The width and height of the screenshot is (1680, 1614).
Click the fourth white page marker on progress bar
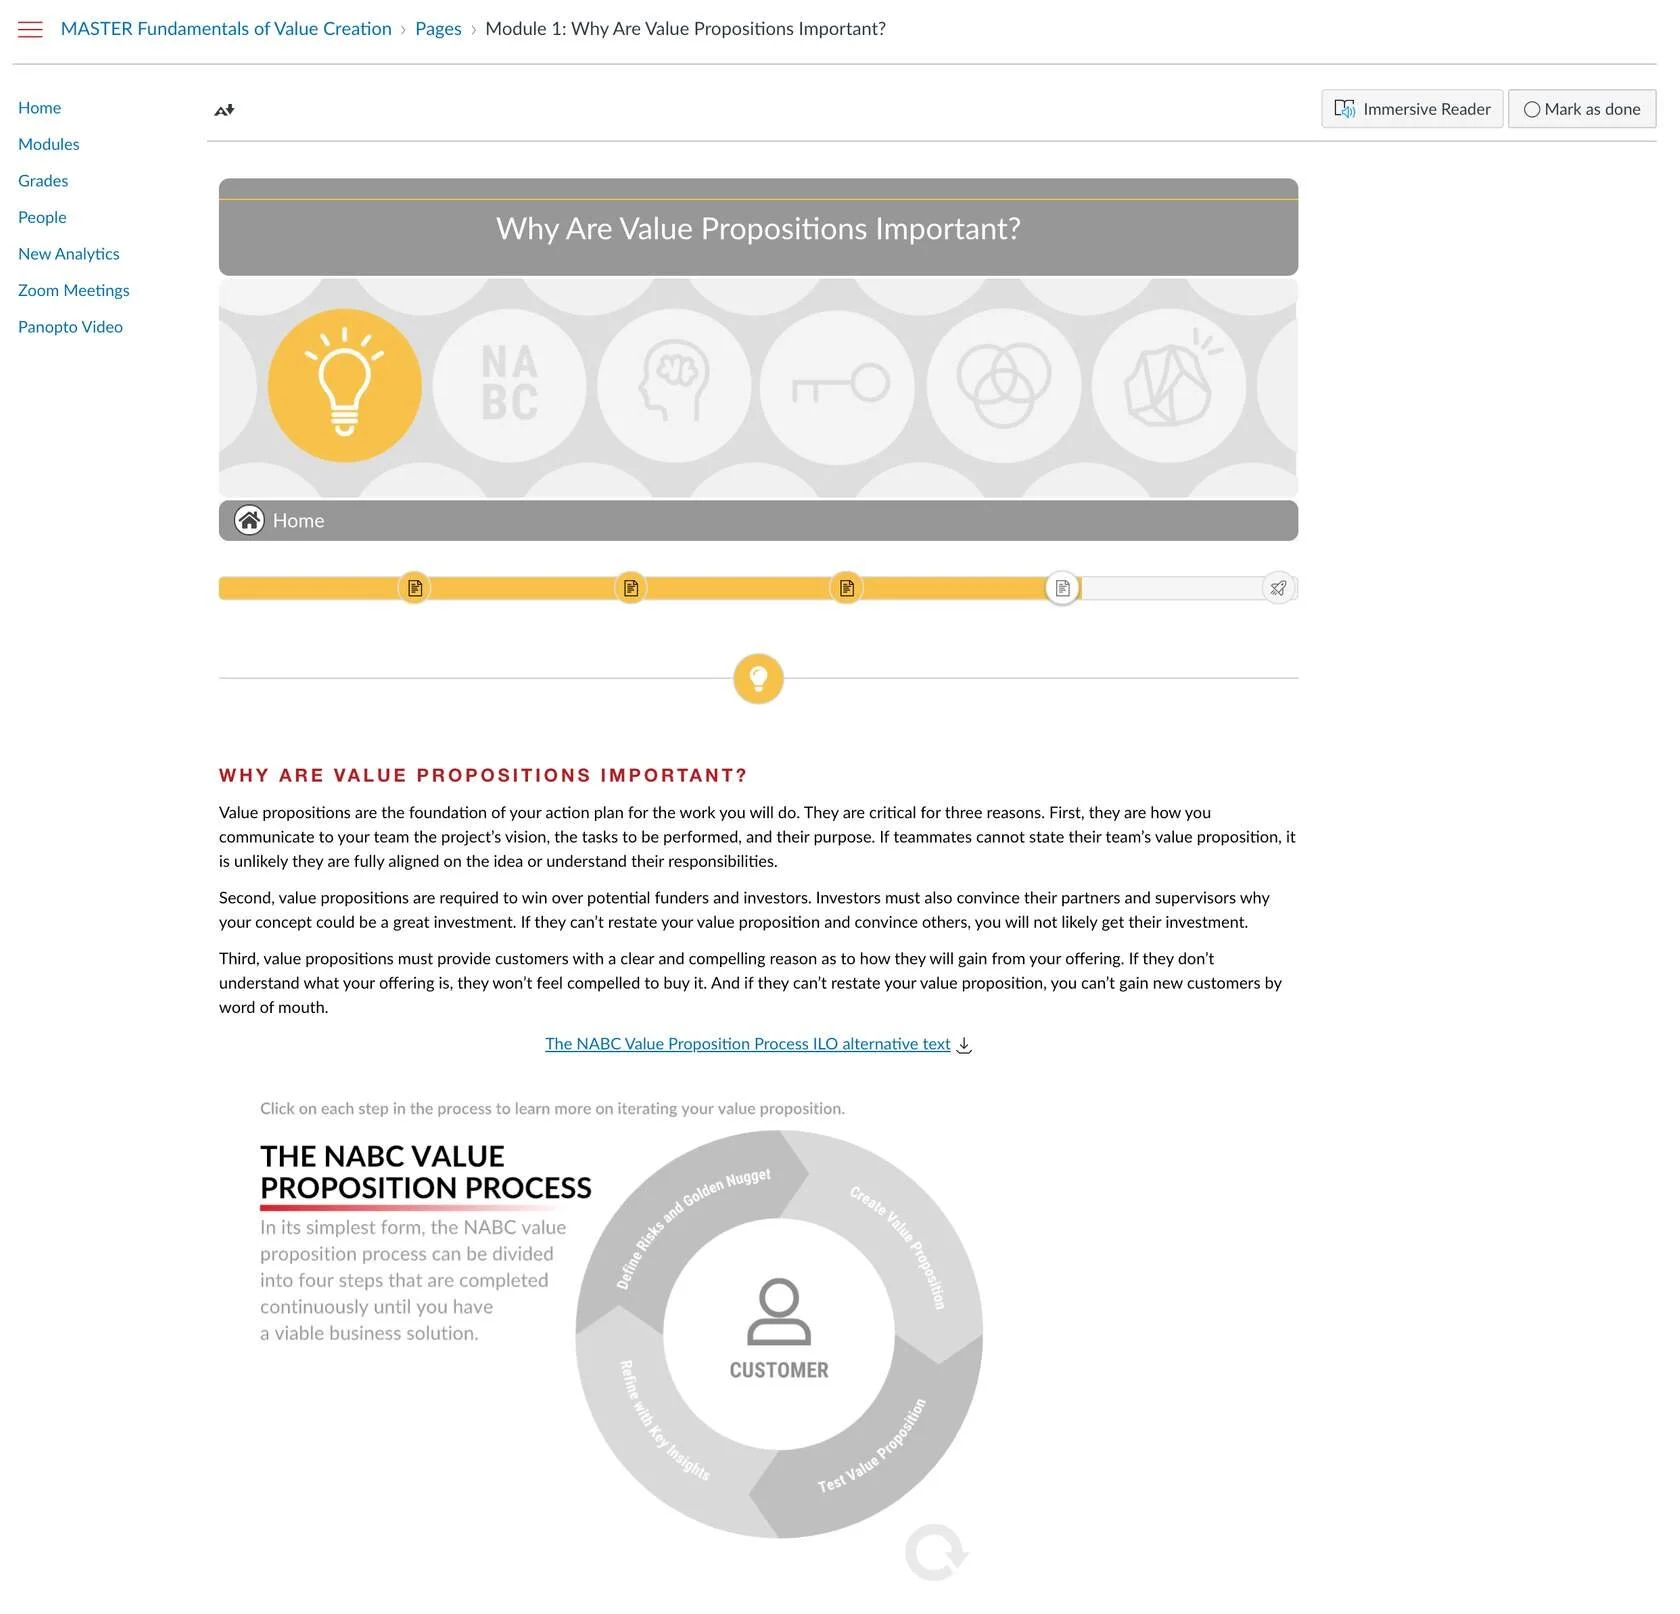(1063, 589)
